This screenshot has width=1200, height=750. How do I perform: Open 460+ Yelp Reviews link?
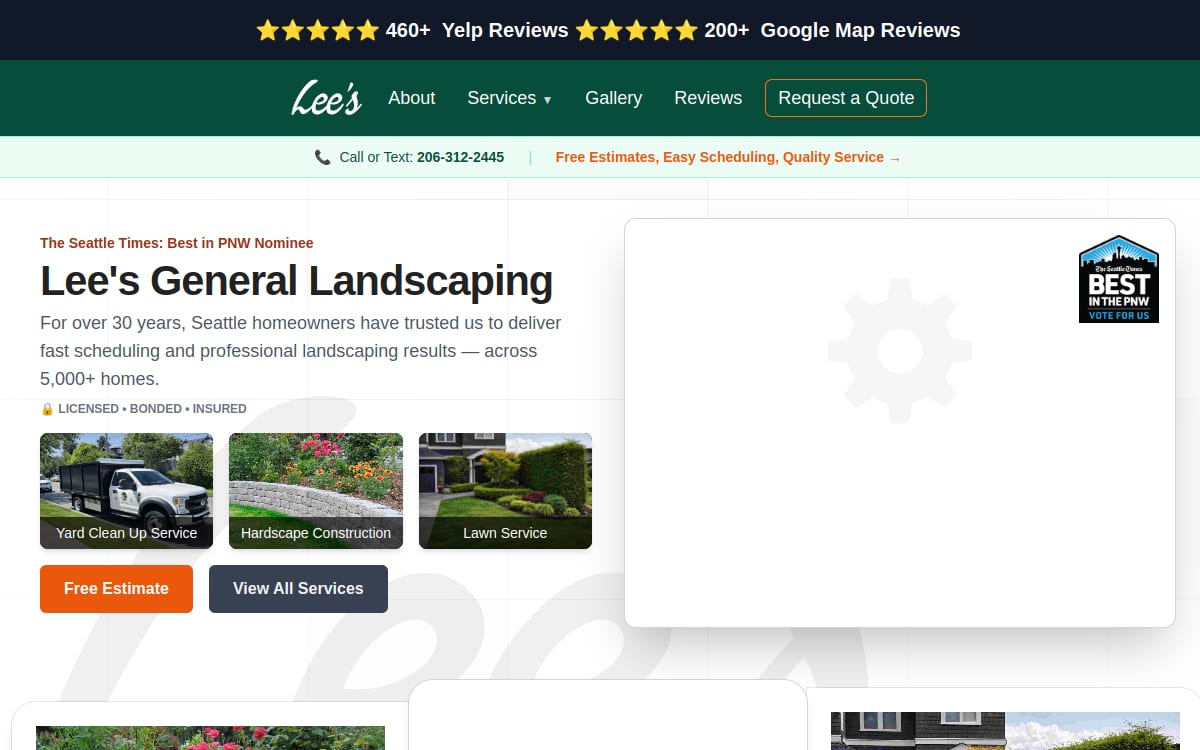[x=477, y=30]
